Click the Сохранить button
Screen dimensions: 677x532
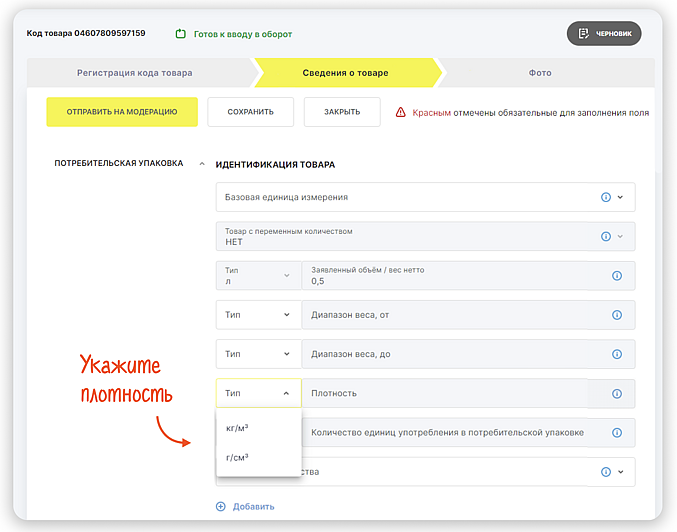[x=250, y=112]
